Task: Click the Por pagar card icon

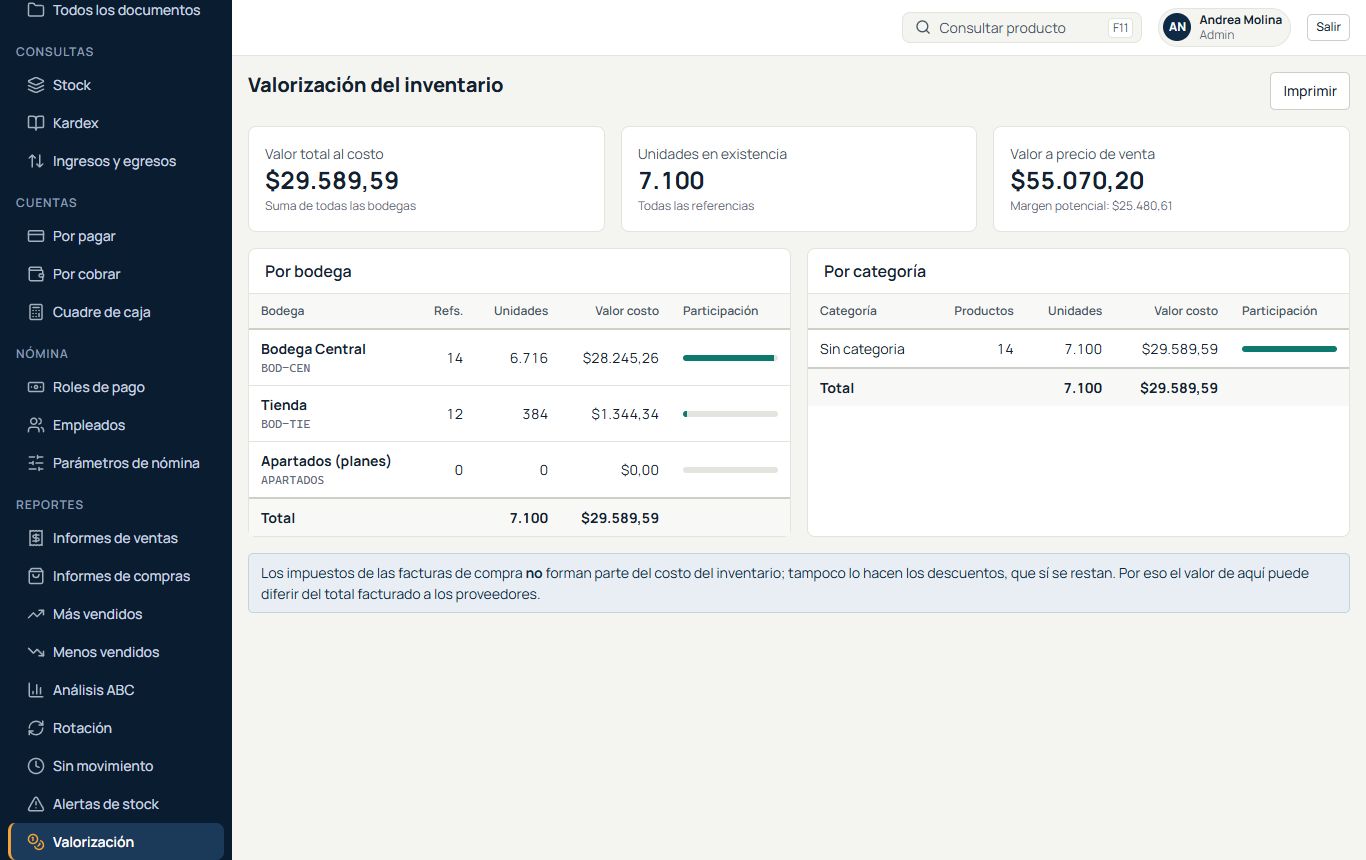Action: tap(36, 236)
